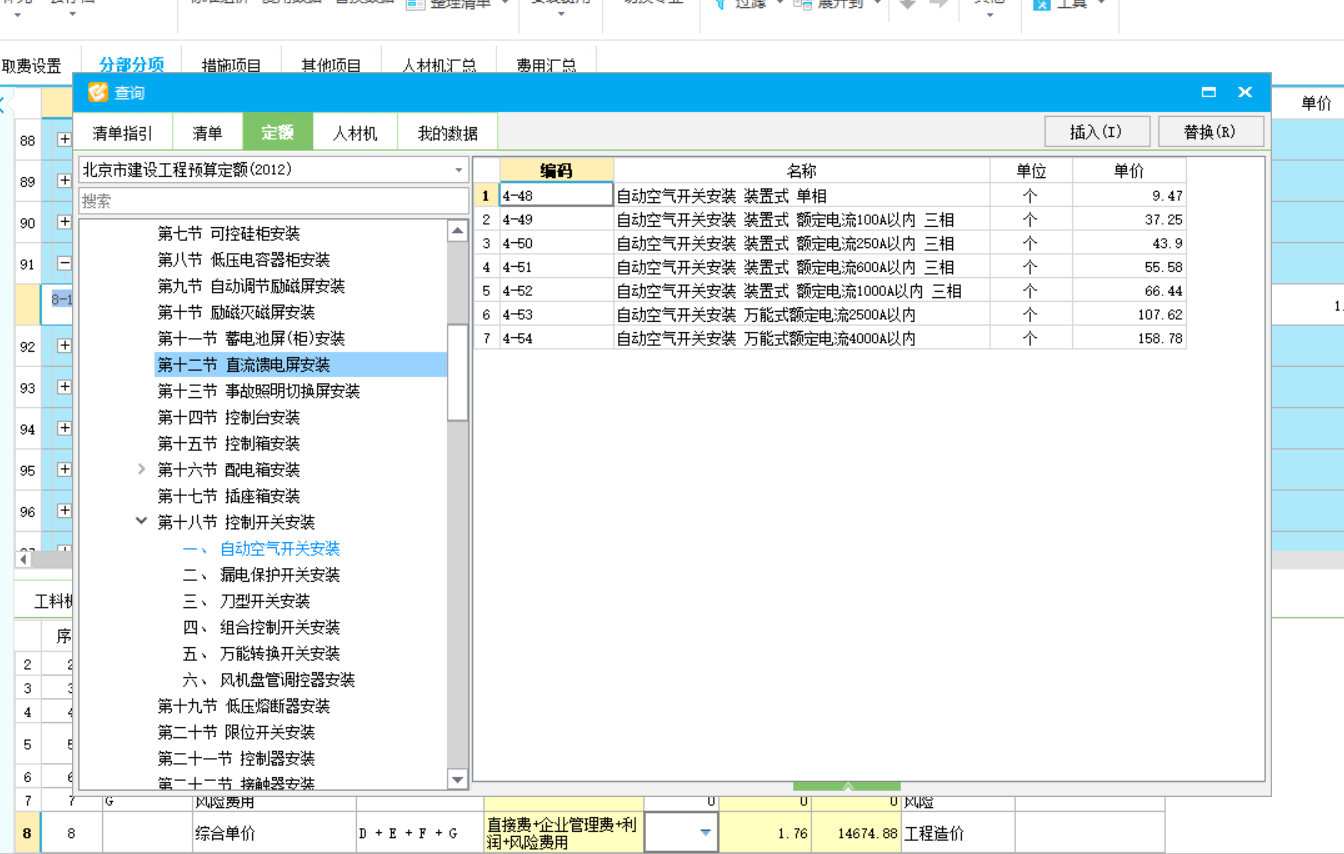This screenshot has width=1344, height=854.
Task: Select 第十五节 控制箱安装
Action: coord(229,443)
